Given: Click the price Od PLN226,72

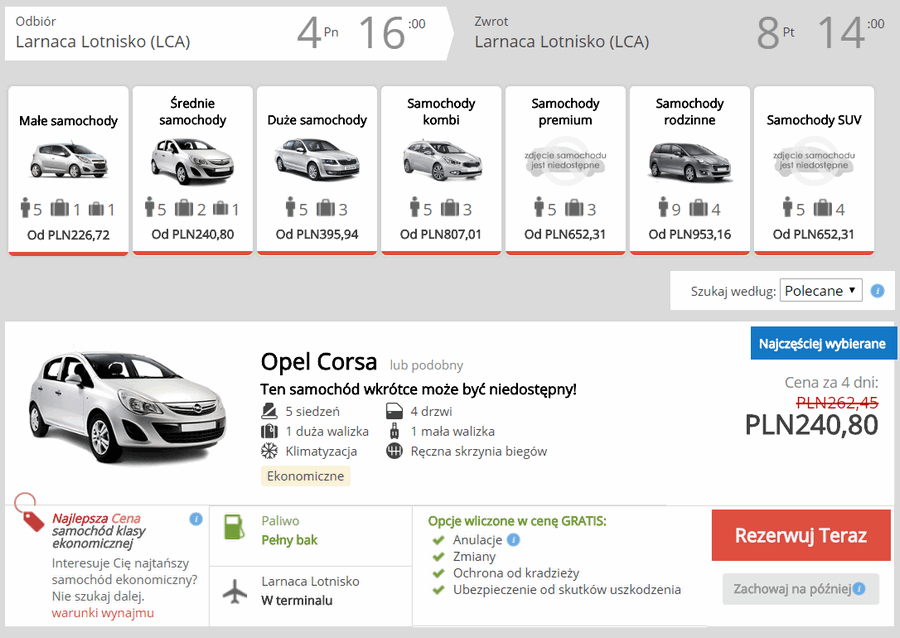Looking at the screenshot, I should [68, 235].
